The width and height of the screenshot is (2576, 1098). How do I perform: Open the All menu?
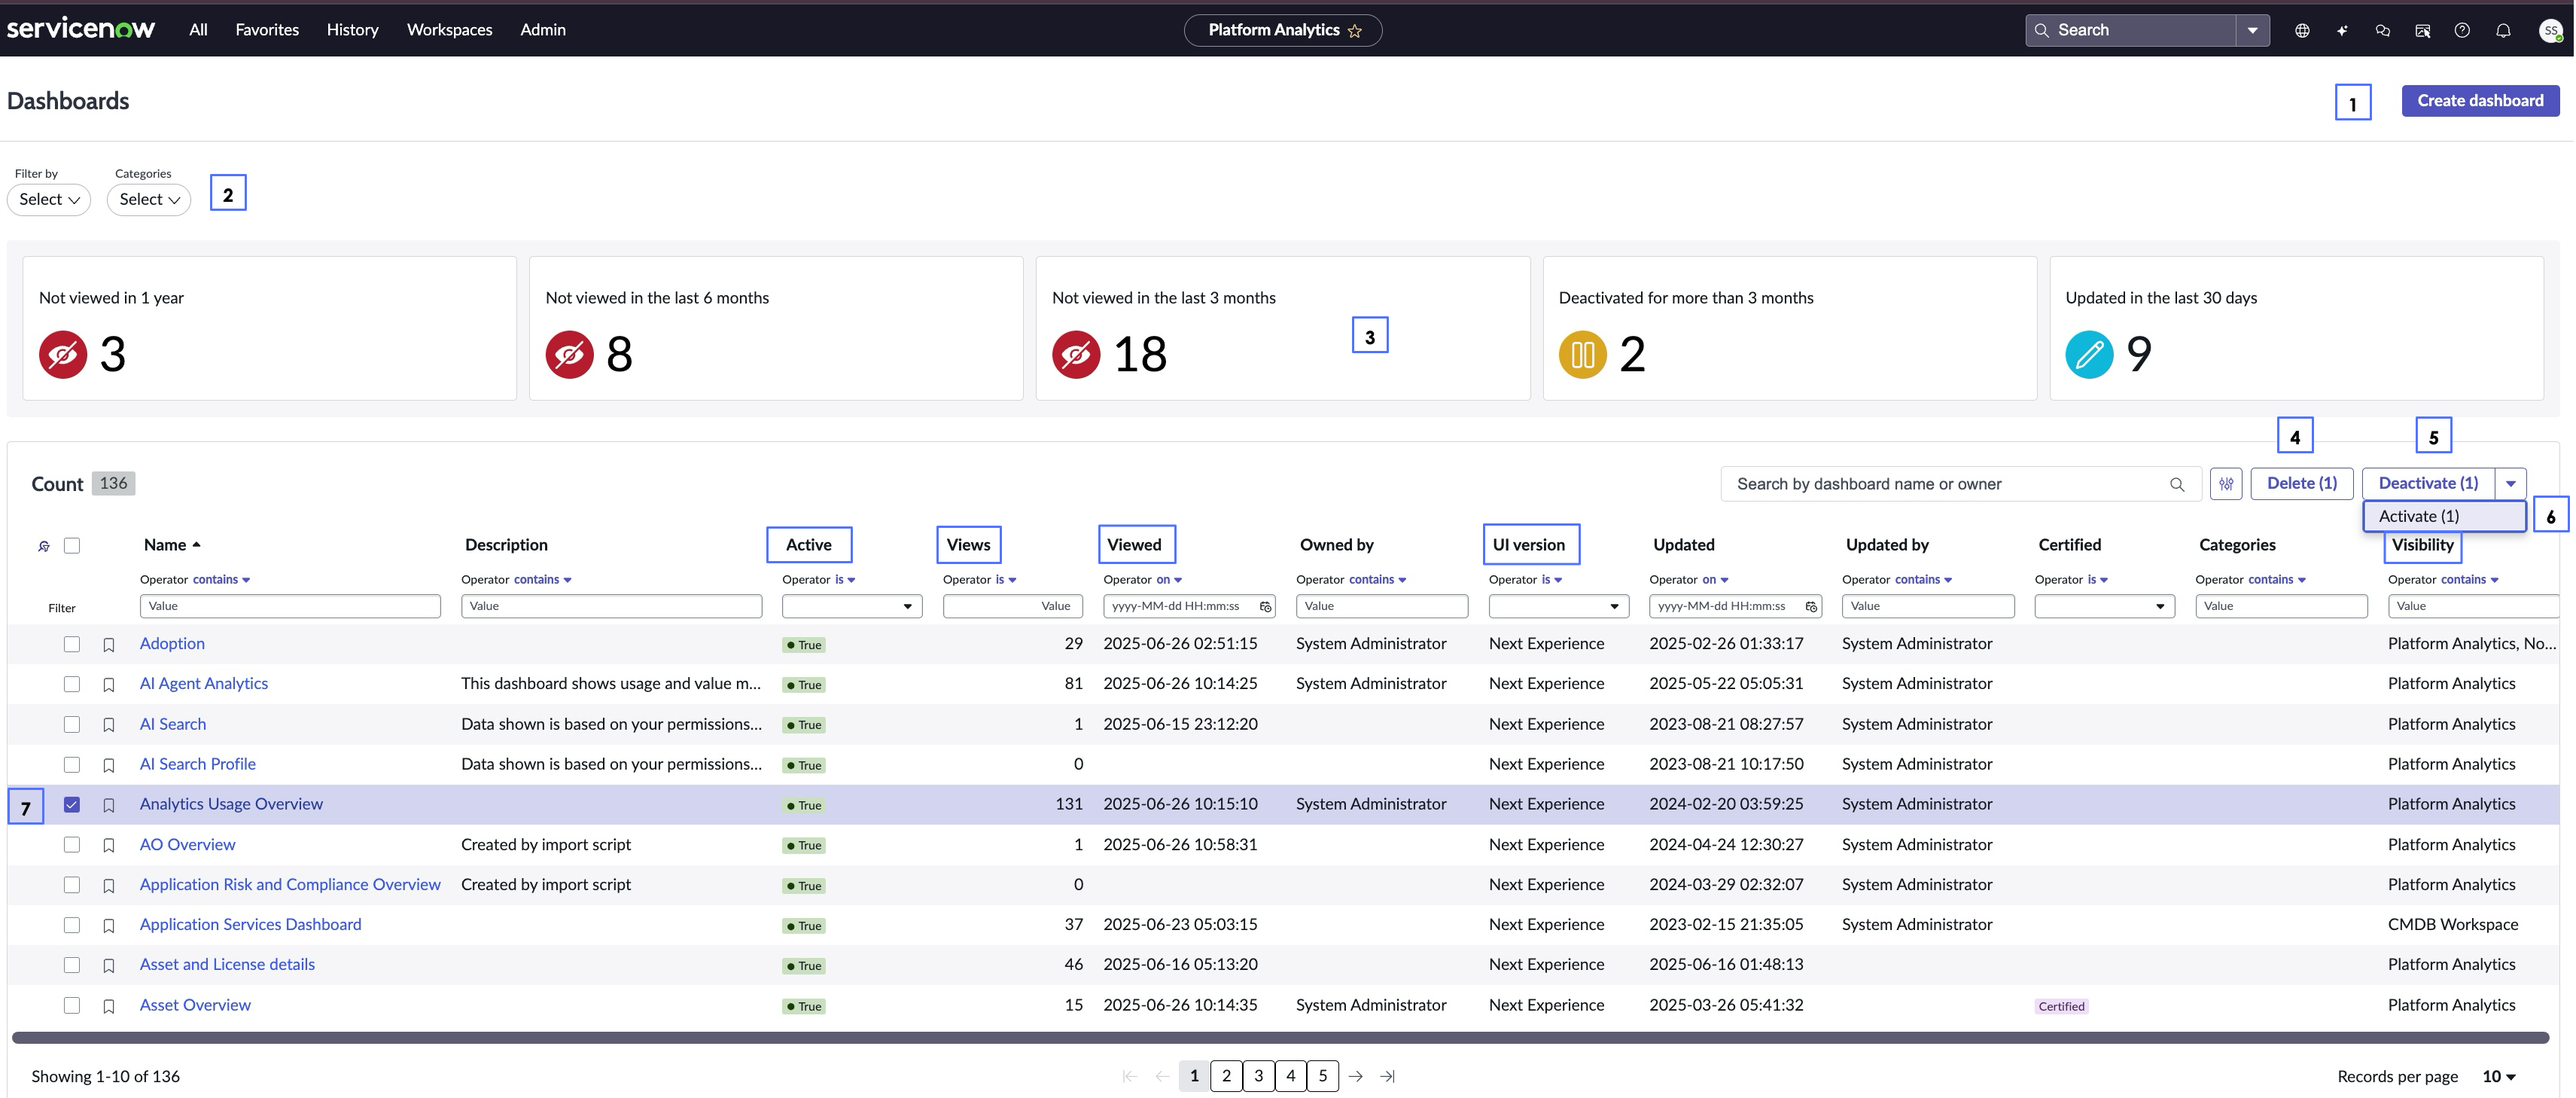pos(198,30)
